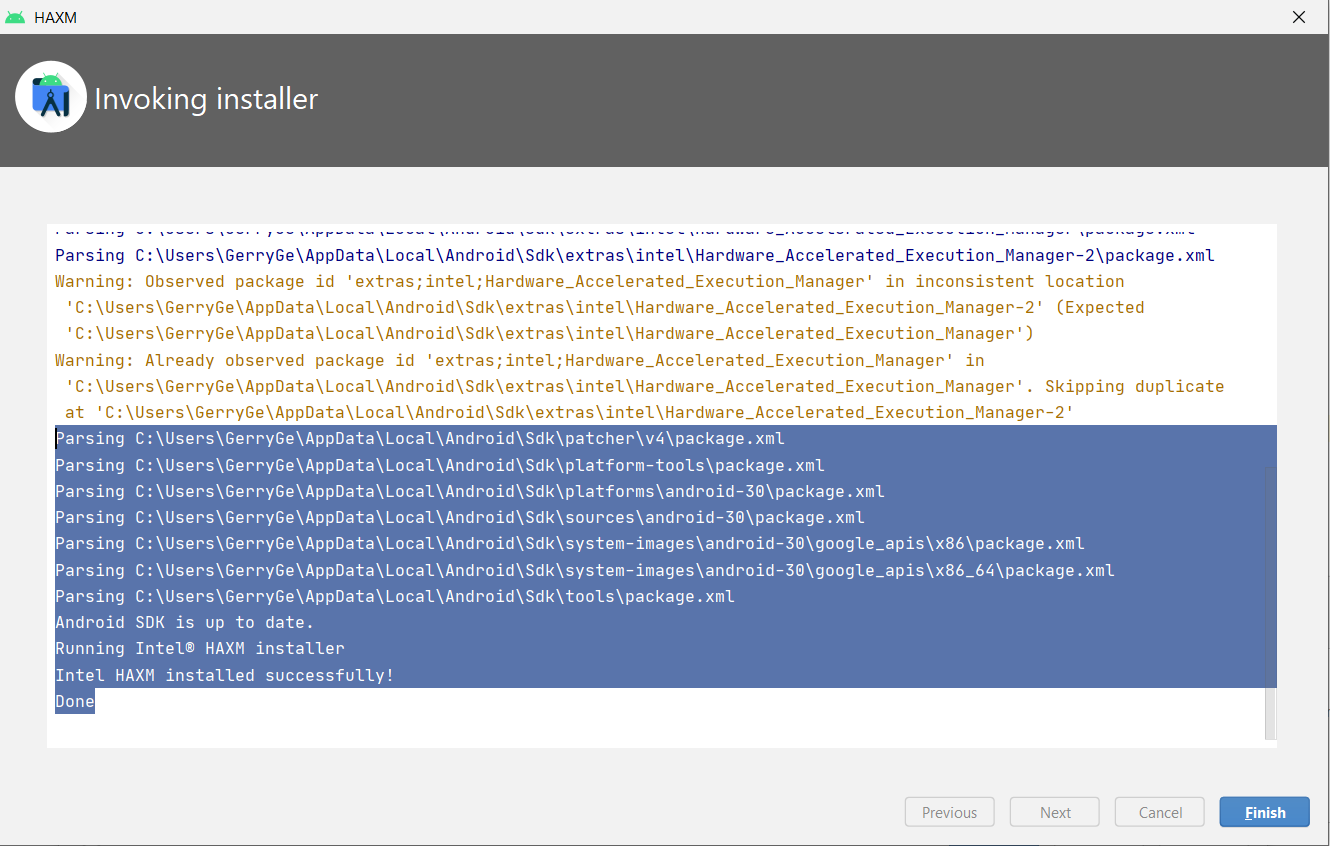Click the Cancel button
The width and height of the screenshot is (1330, 846).
[1160, 812]
